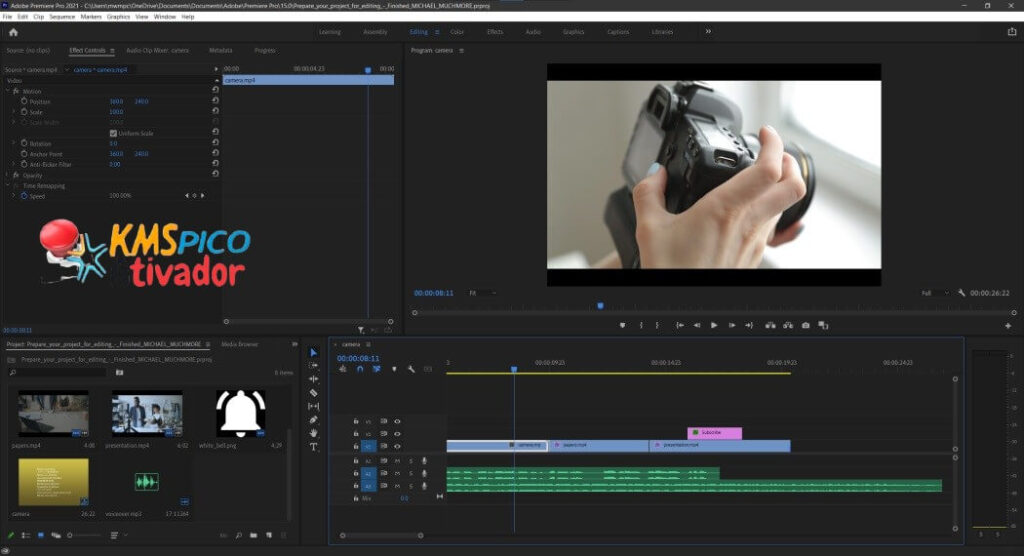Click the Program Monitor playhead marker

(x=600, y=306)
